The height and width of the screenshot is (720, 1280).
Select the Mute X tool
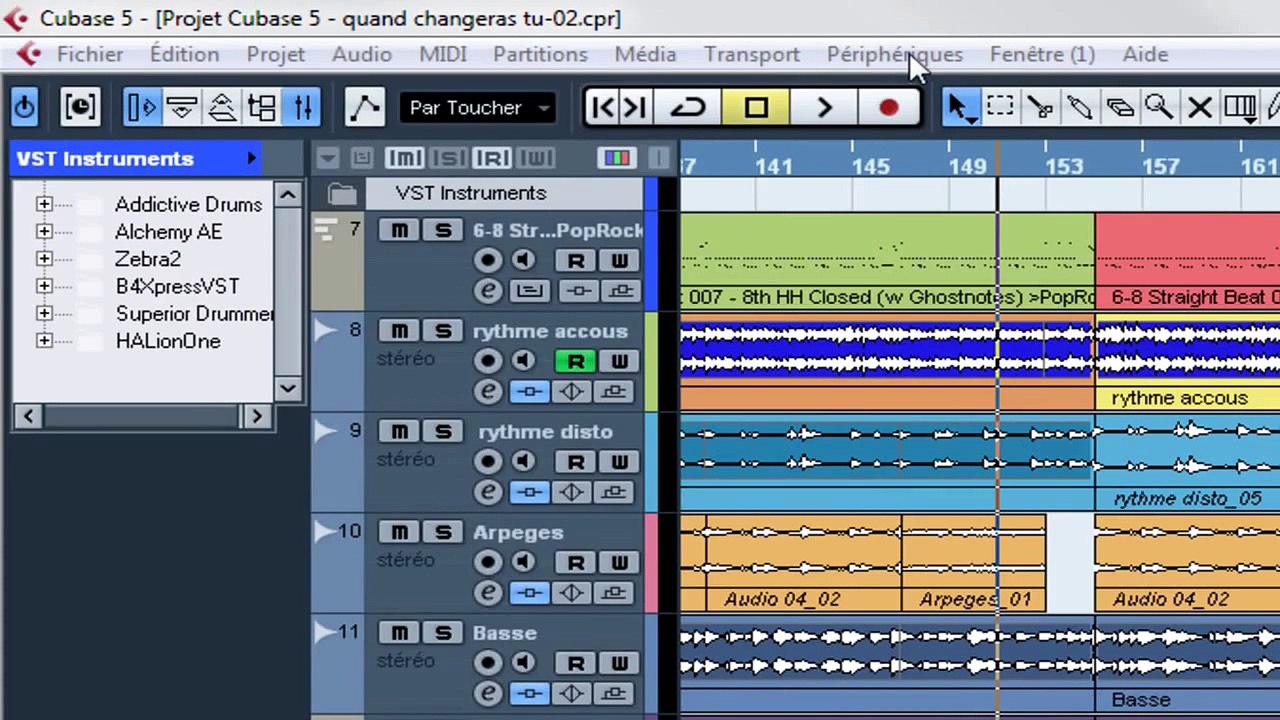[1200, 107]
